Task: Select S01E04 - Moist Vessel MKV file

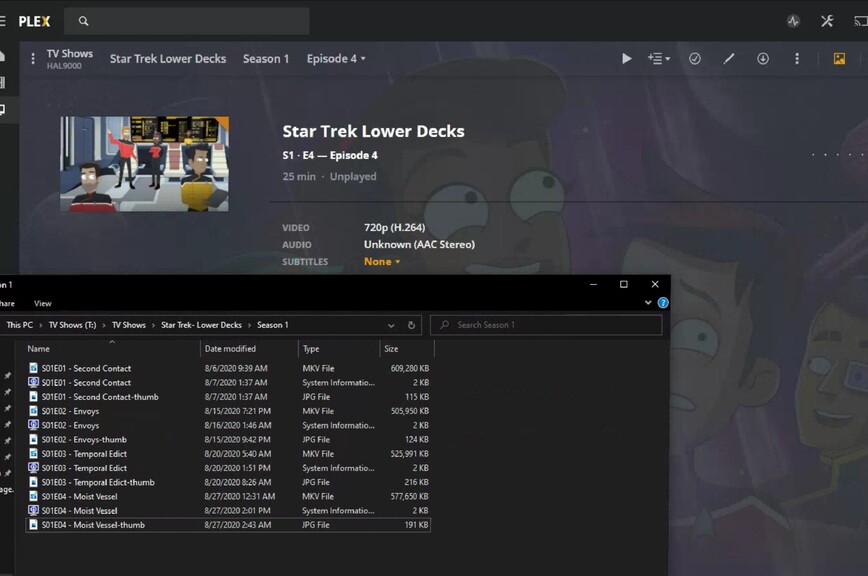Action: [x=228, y=496]
